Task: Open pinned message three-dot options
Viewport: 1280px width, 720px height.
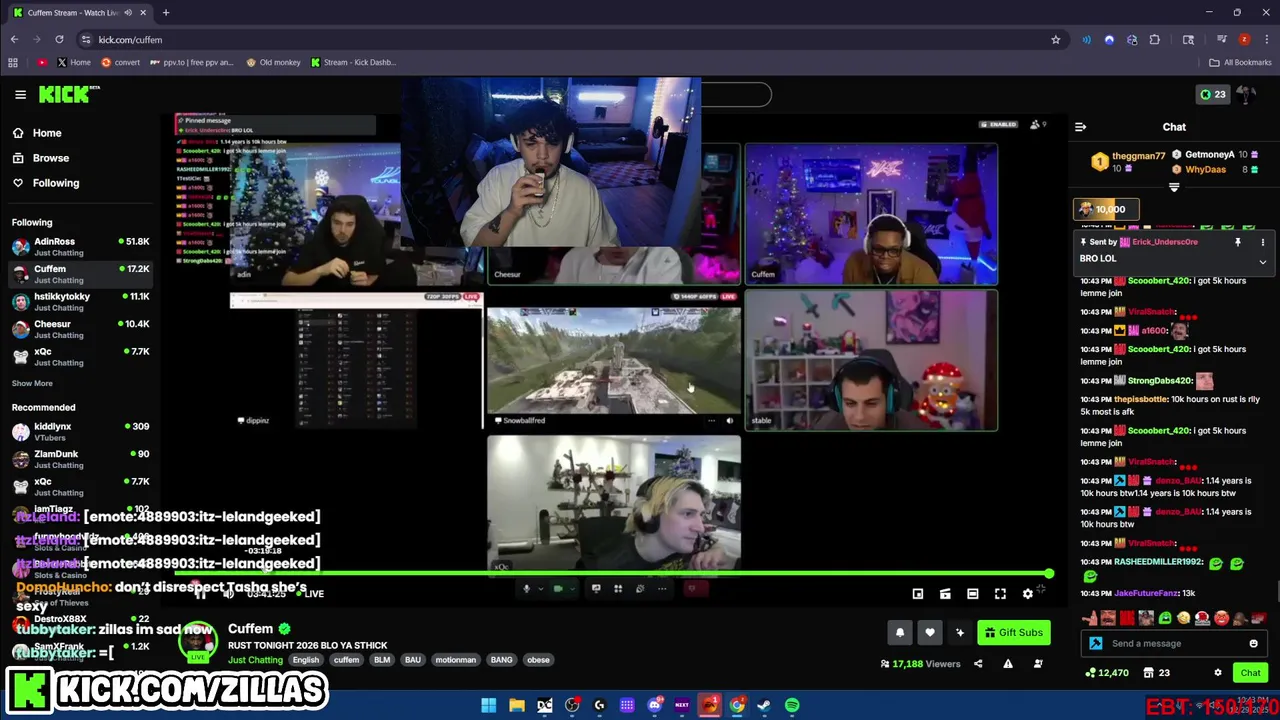Action: (1262, 242)
